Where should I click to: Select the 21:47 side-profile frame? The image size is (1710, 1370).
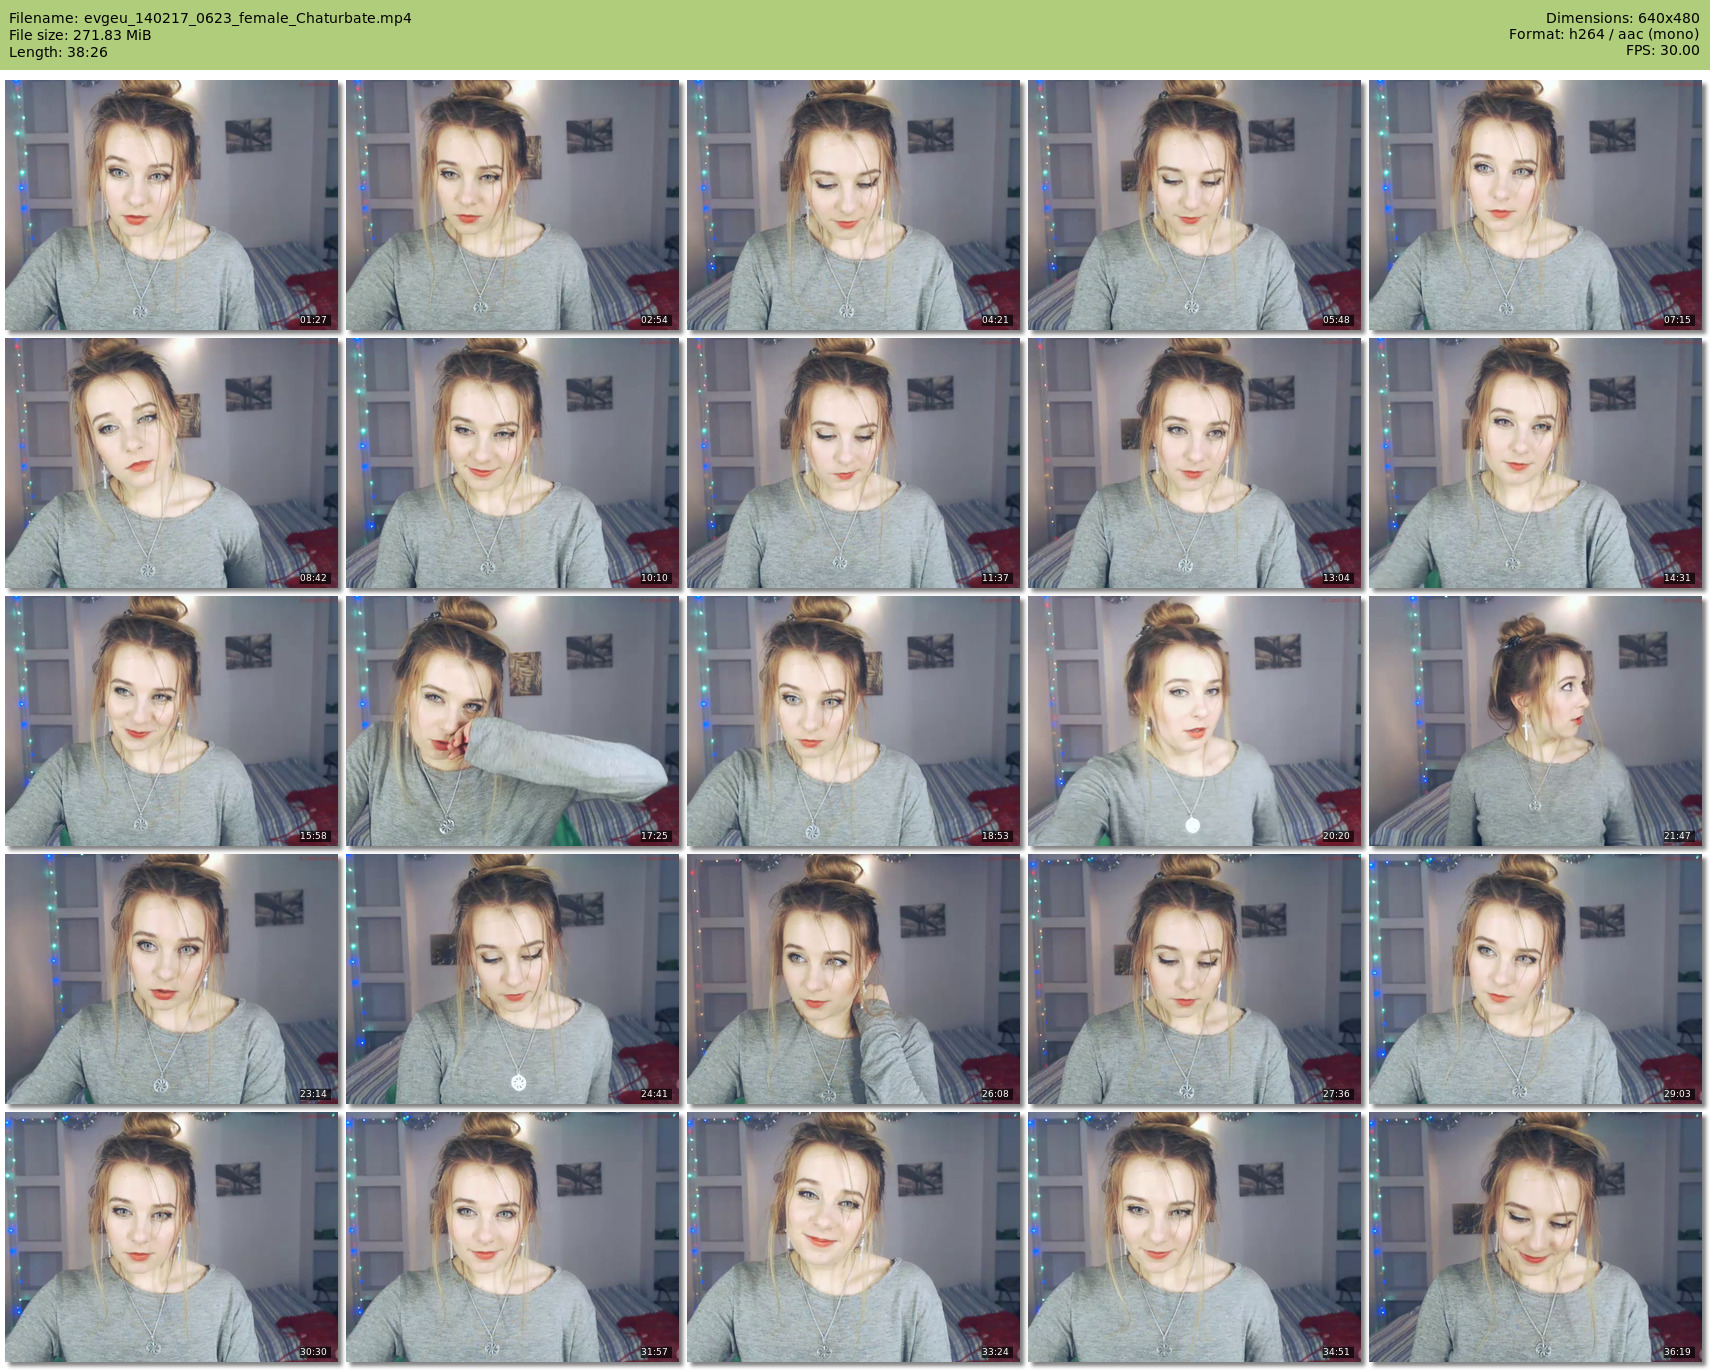1535,721
